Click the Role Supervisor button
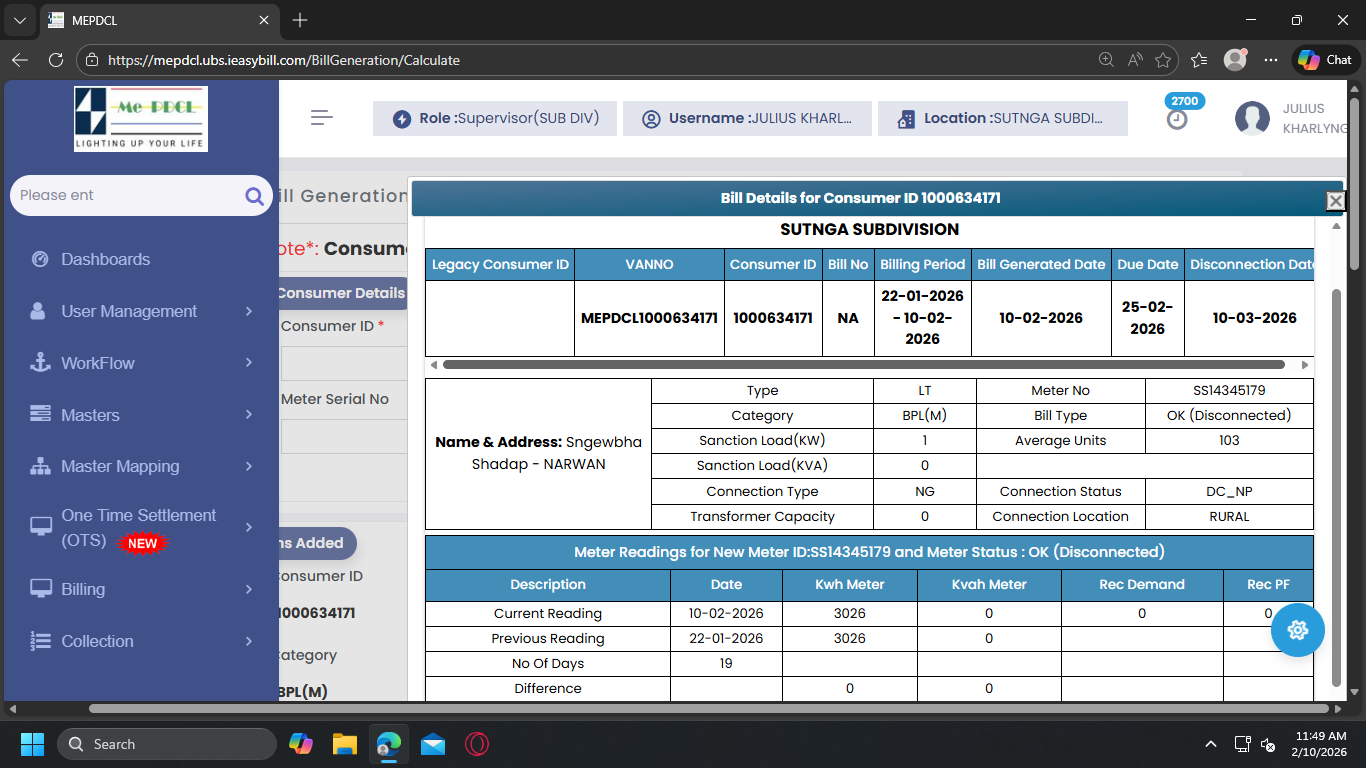The width and height of the screenshot is (1366, 768). point(495,118)
